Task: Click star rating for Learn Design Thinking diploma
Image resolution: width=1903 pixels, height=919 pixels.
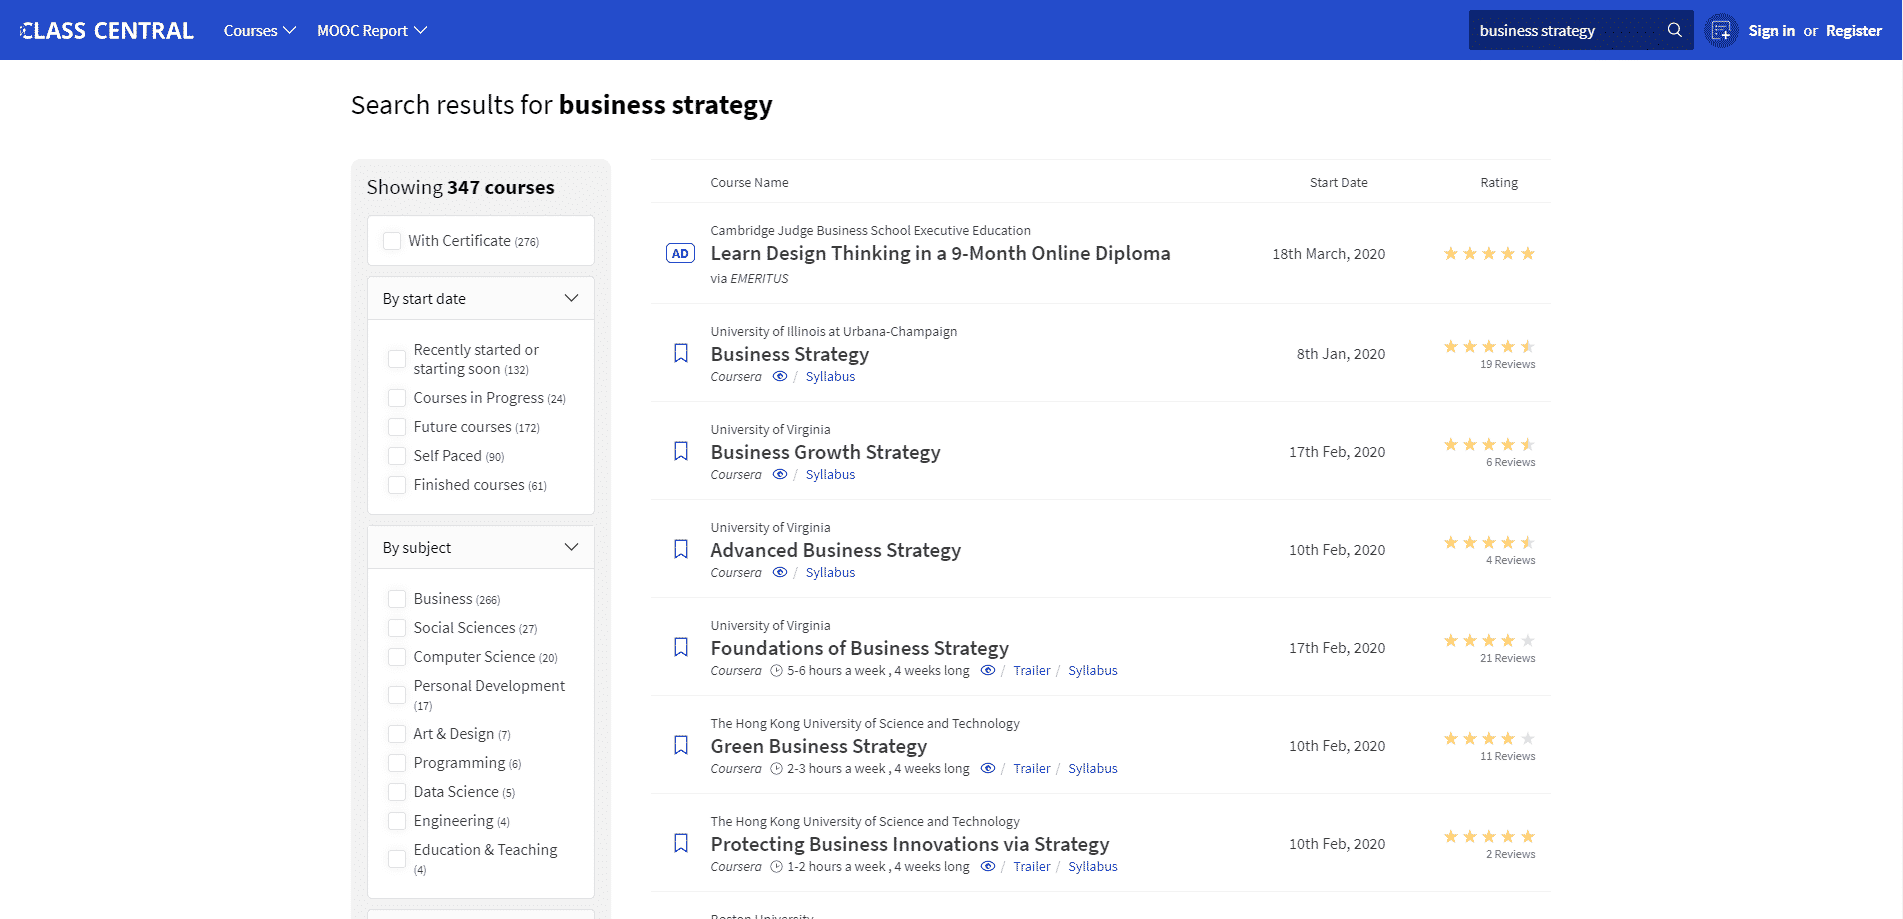Action: point(1489,254)
